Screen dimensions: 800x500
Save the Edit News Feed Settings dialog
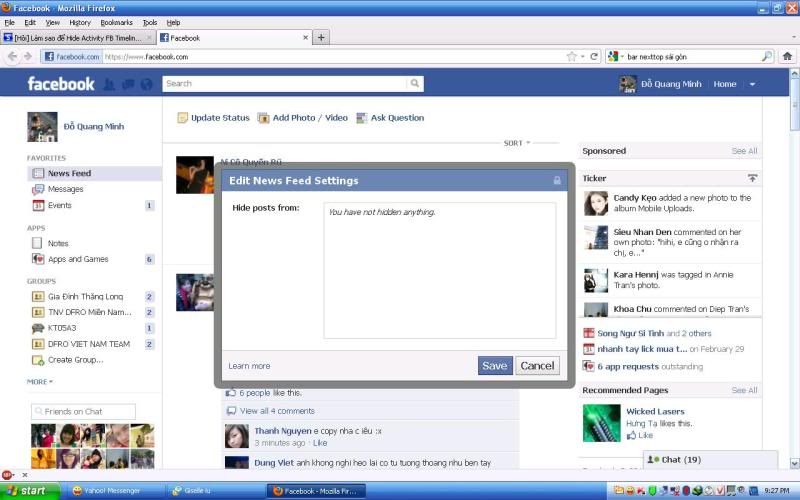(x=495, y=366)
